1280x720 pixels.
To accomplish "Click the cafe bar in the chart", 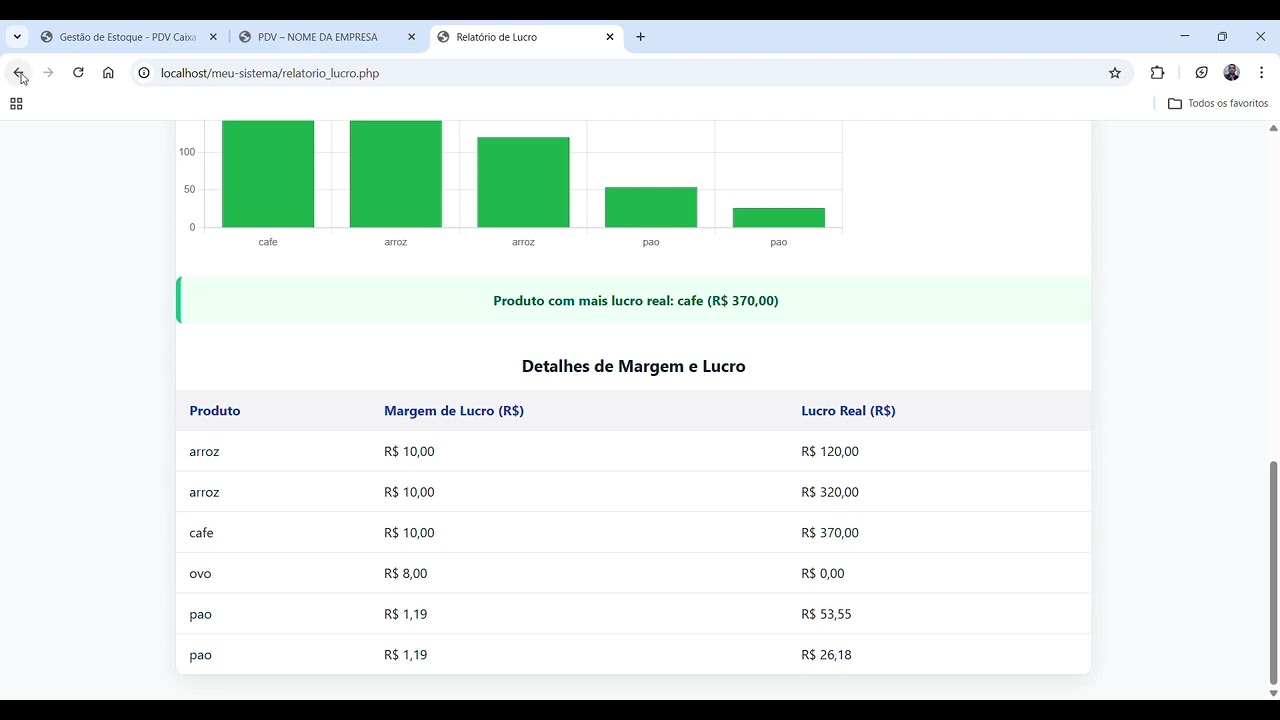I will 268,174.
